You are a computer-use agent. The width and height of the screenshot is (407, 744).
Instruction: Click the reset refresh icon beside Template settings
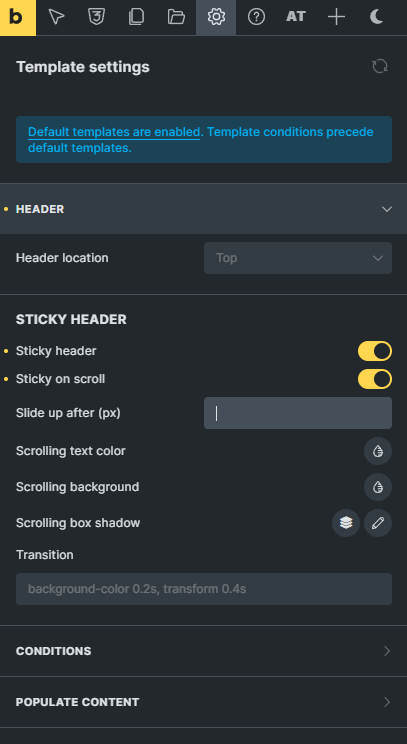click(x=379, y=66)
